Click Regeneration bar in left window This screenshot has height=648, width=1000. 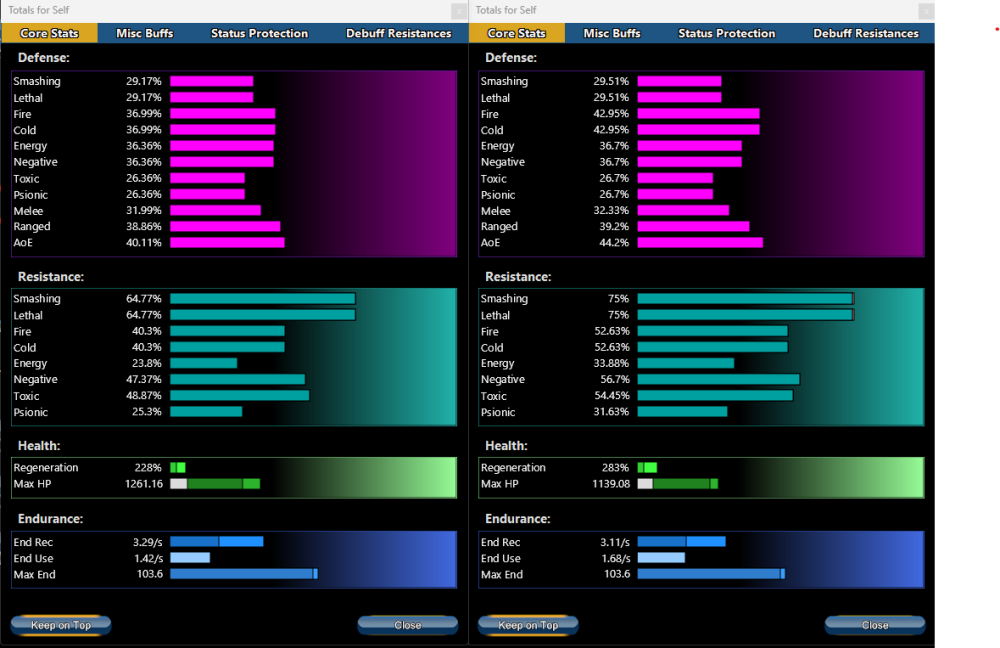(178, 468)
